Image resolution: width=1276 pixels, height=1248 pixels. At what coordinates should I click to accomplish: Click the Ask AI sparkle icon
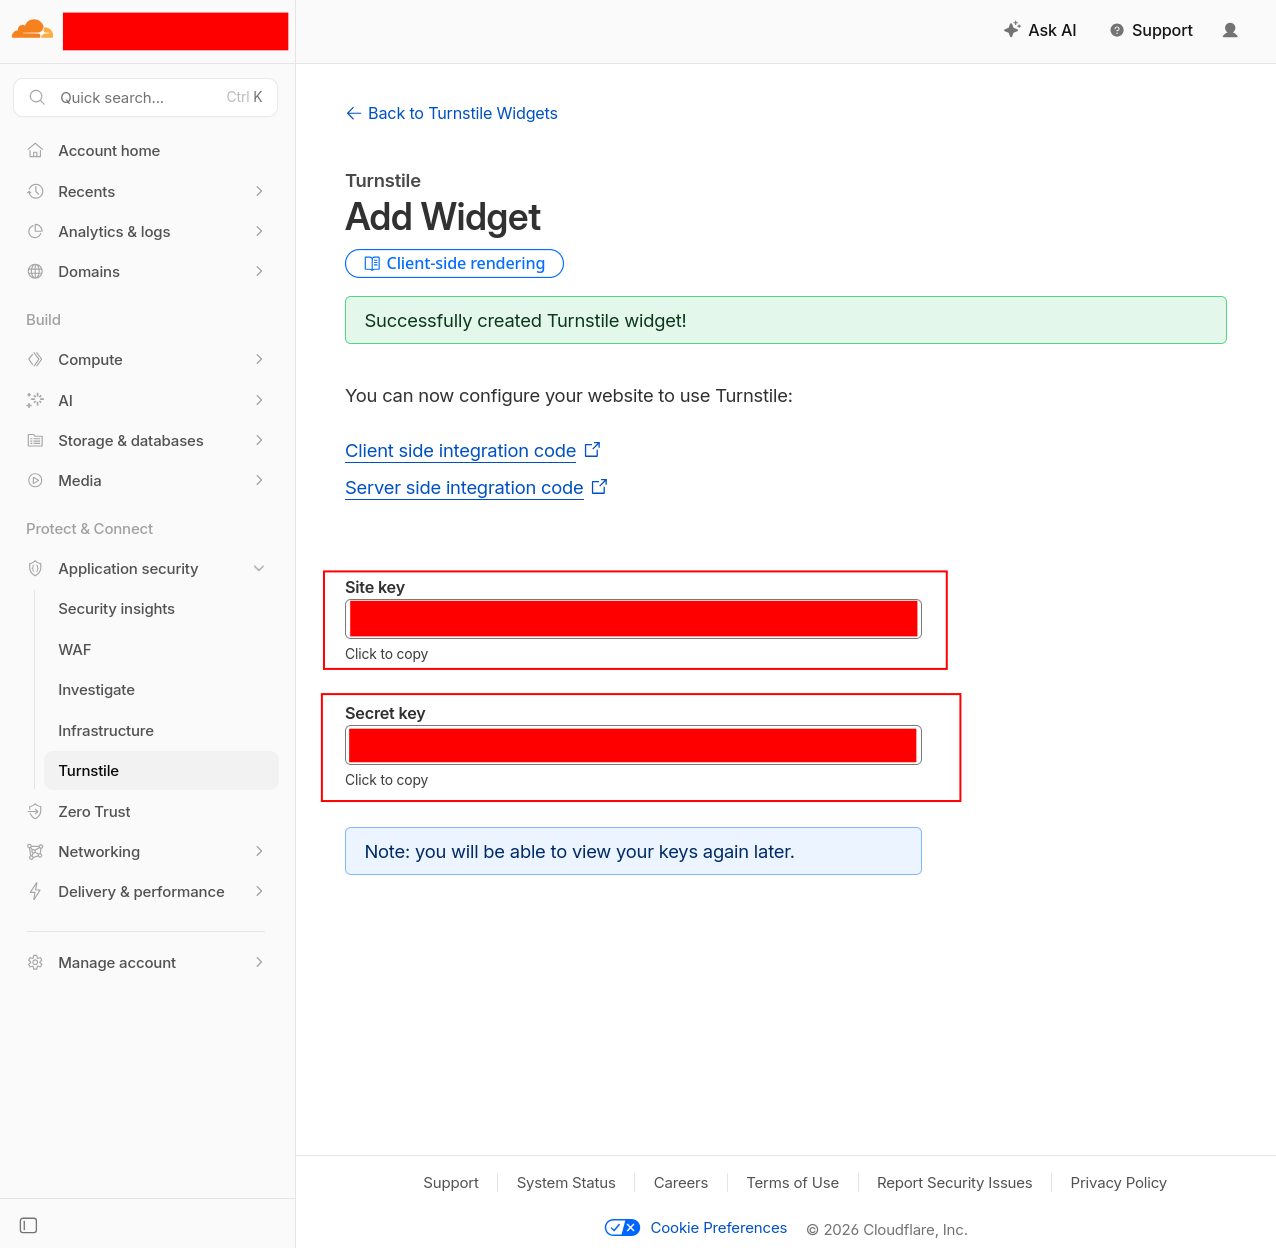tap(1012, 30)
